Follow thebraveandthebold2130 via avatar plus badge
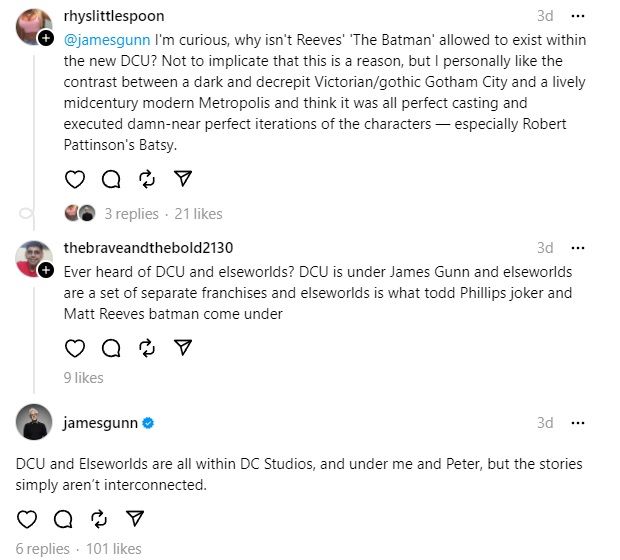The width and height of the screenshot is (620, 560). (46, 270)
